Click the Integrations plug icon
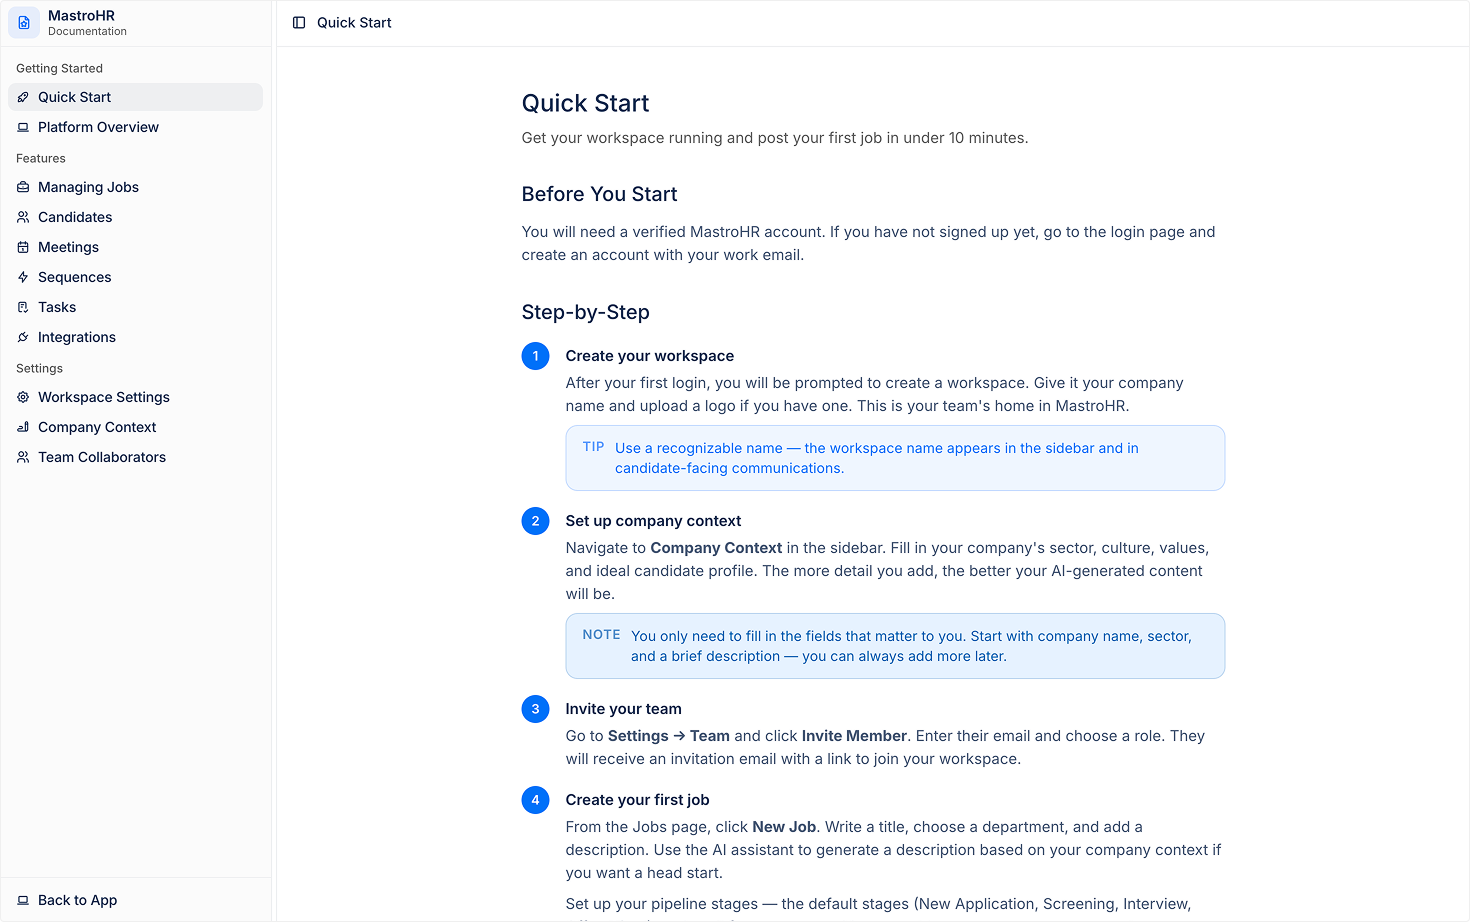The image size is (1470, 922). 23,337
